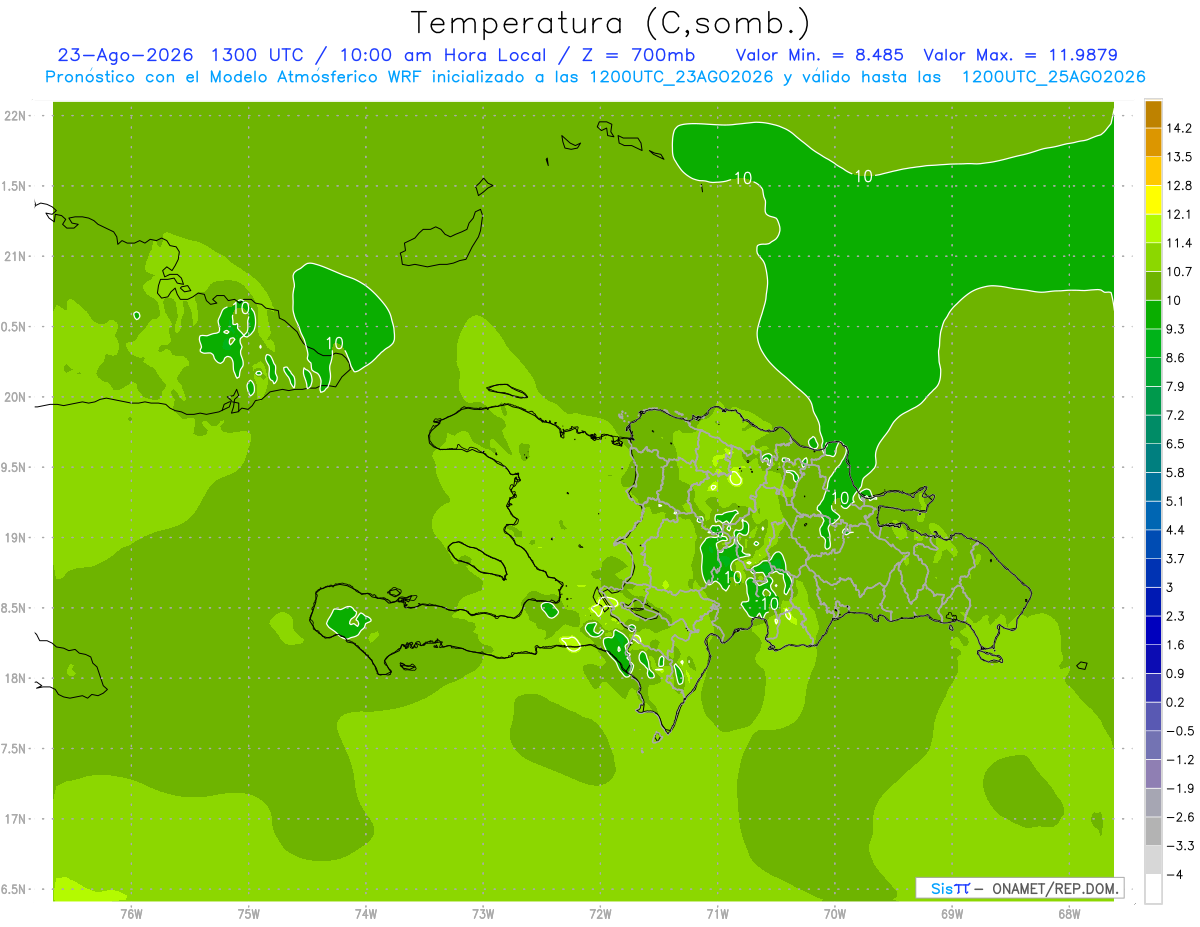Pick the swatch between 13.5 and 14.2

(1153, 142)
